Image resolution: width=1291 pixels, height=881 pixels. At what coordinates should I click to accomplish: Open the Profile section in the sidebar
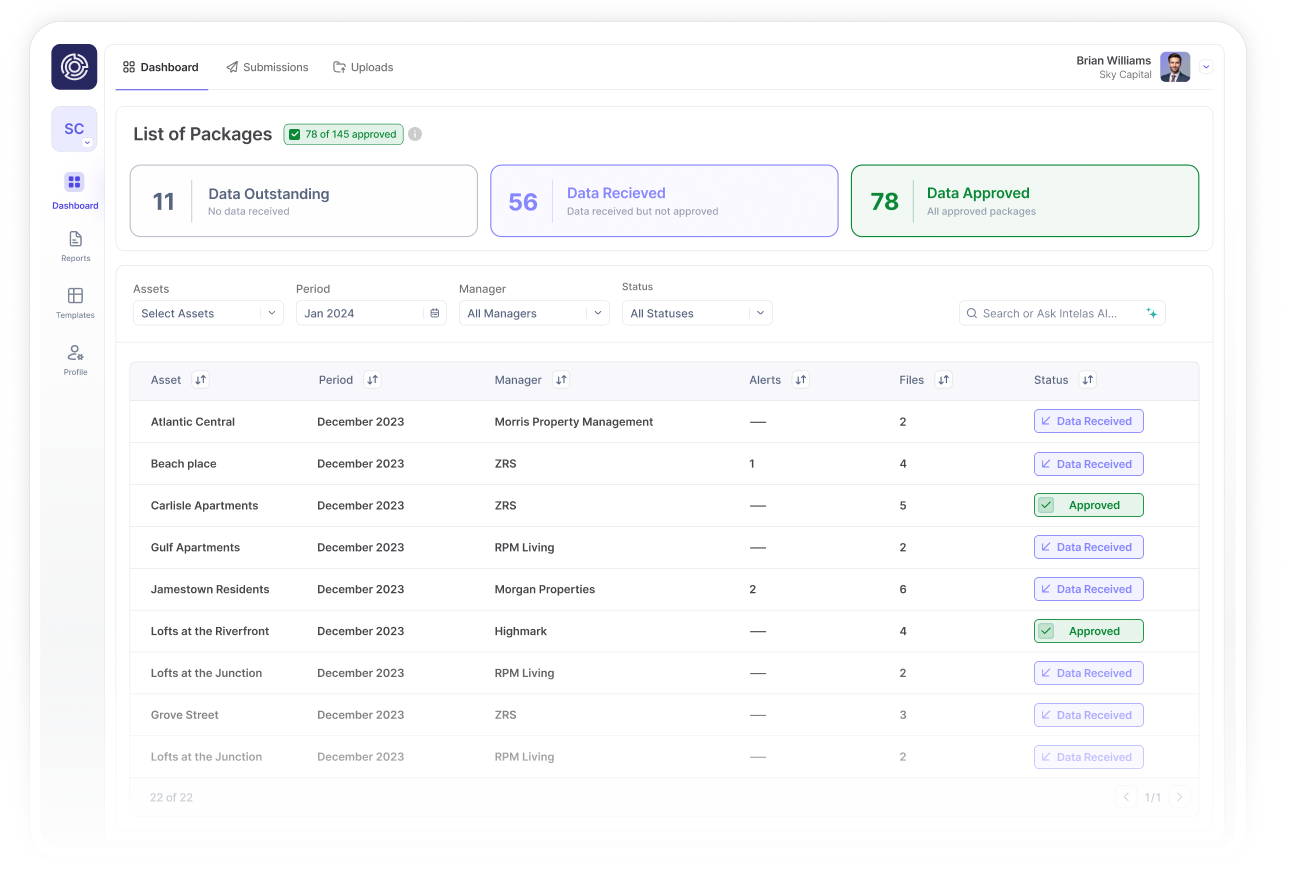(x=74, y=354)
